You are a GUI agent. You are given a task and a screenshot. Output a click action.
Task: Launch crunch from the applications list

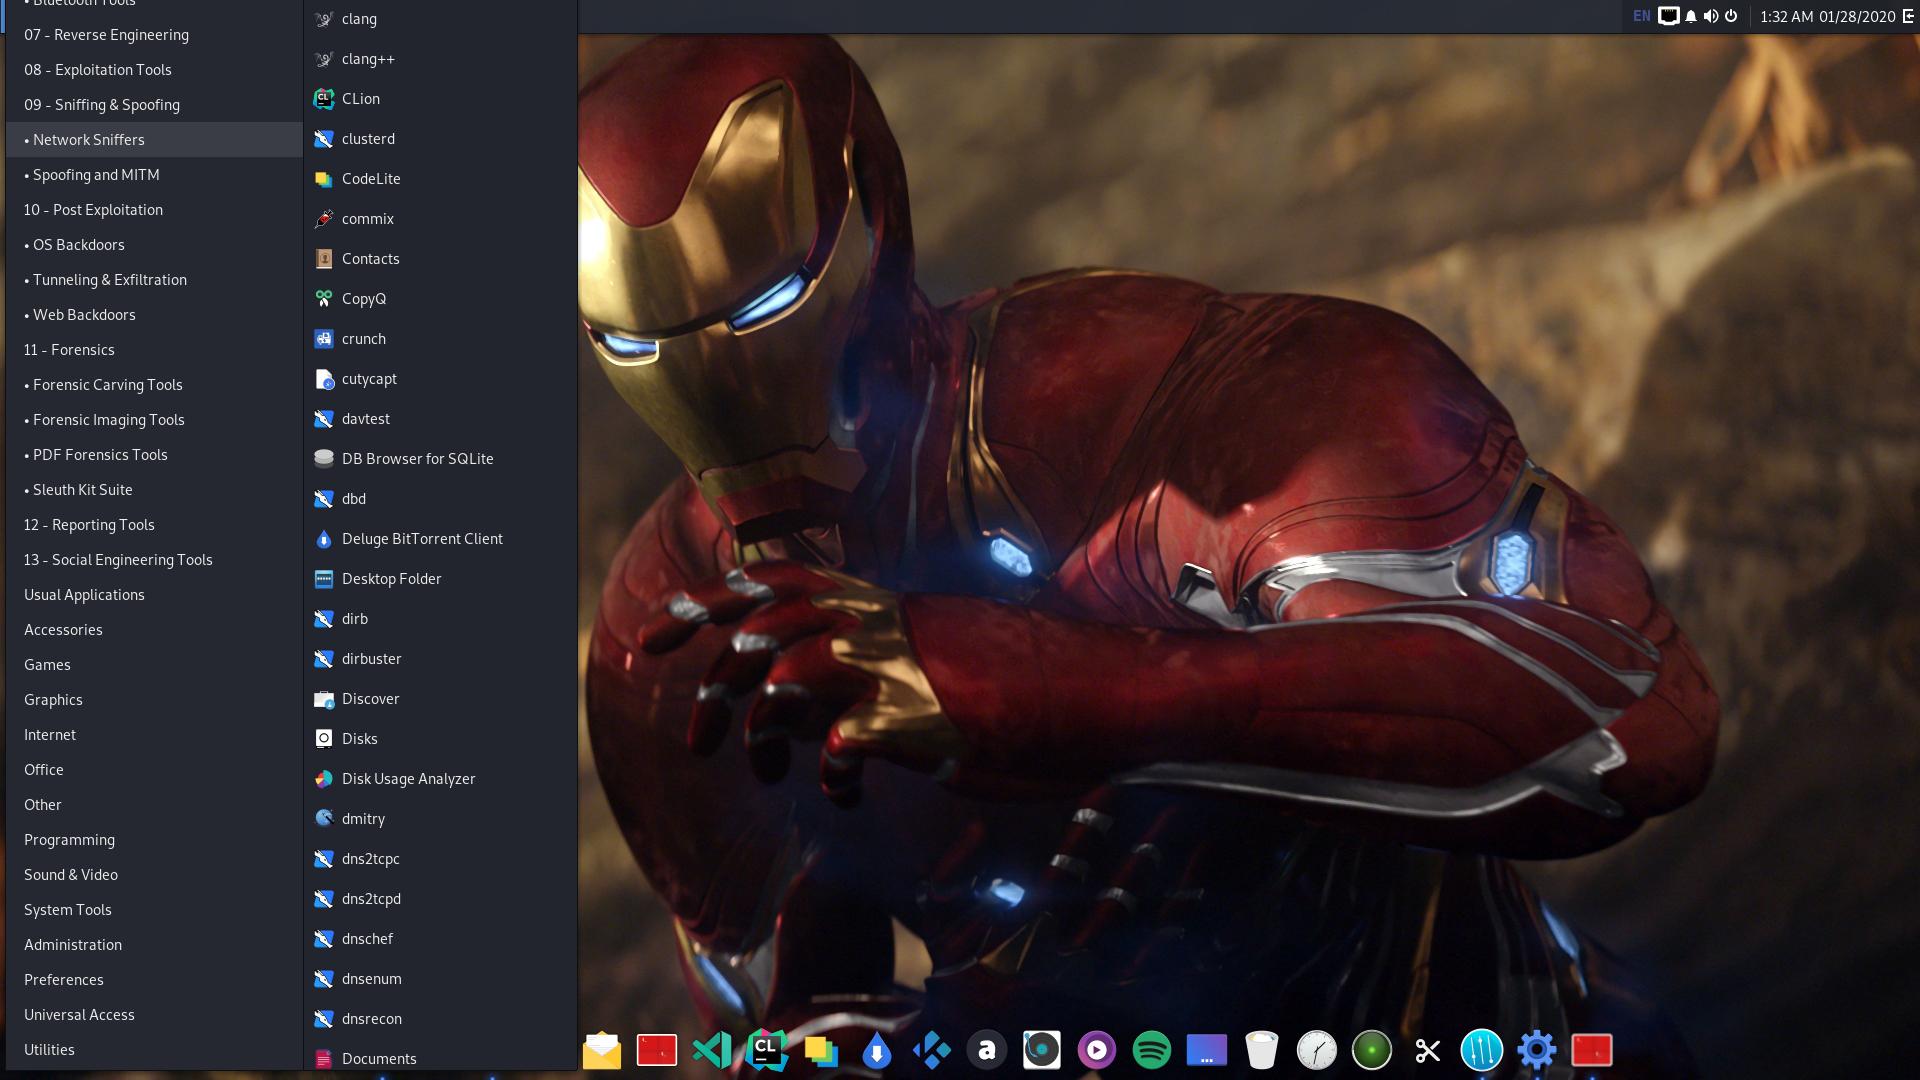(x=440, y=339)
